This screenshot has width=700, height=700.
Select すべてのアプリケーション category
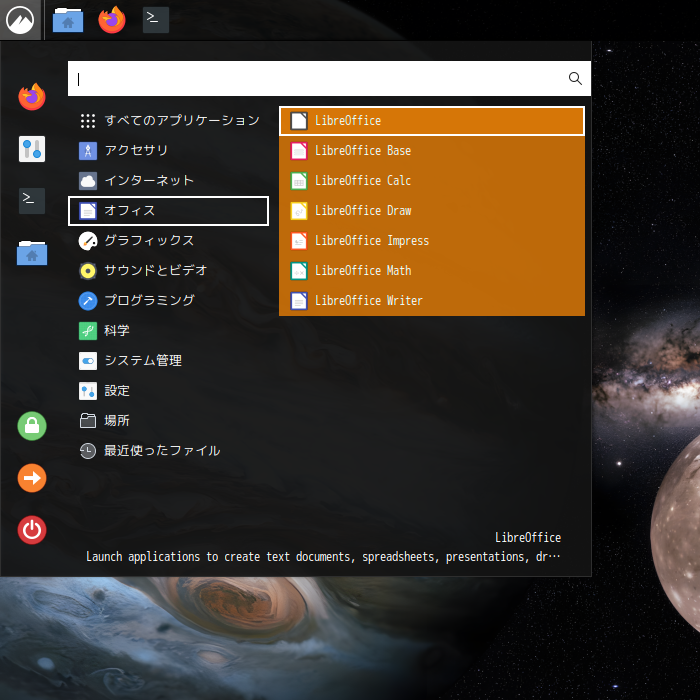[169, 121]
